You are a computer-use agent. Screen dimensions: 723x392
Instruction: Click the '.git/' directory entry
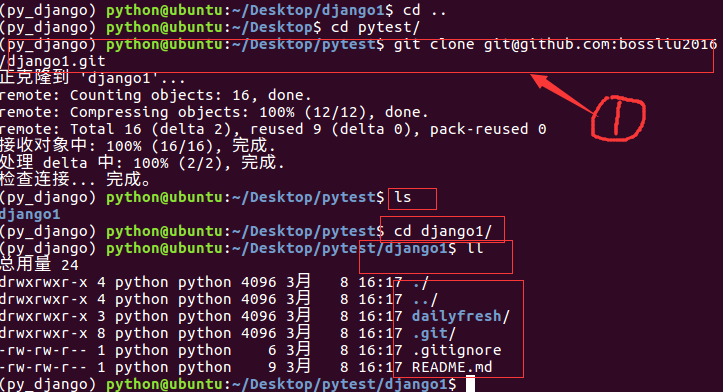[x=434, y=333]
